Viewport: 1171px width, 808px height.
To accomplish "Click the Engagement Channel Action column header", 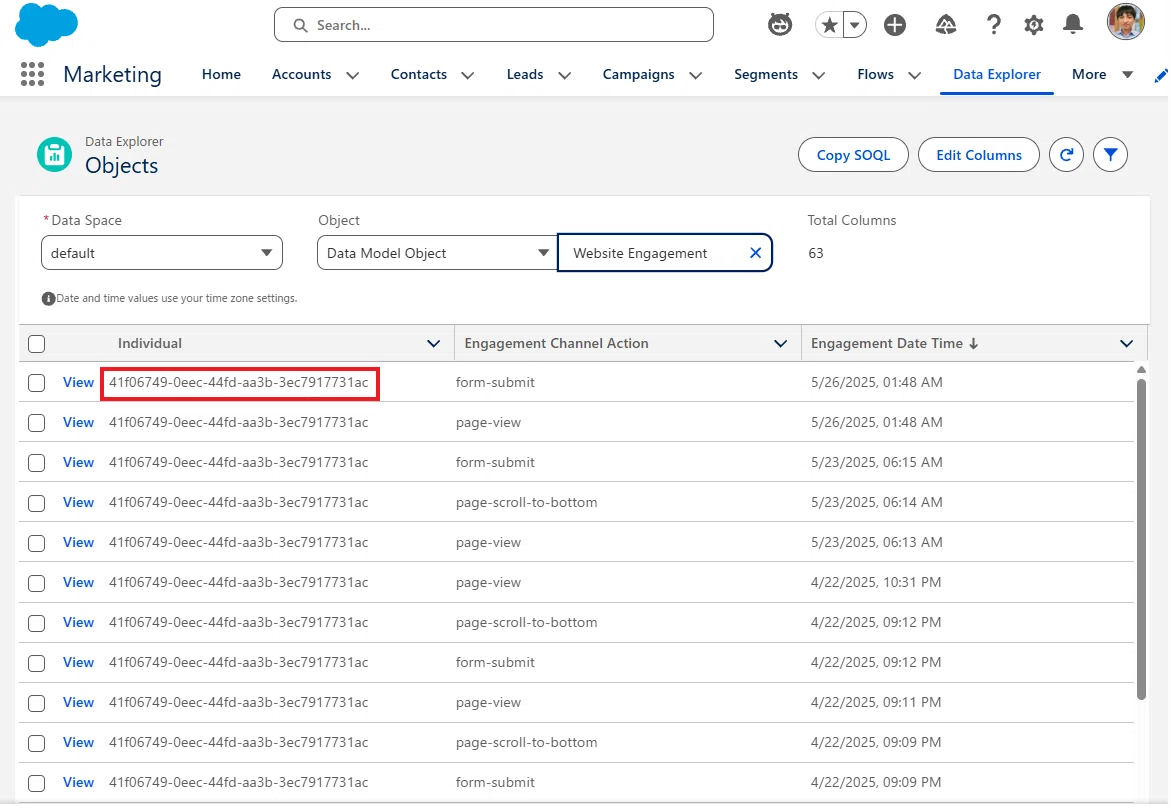I will pyautogui.click(x=556, y=344).
